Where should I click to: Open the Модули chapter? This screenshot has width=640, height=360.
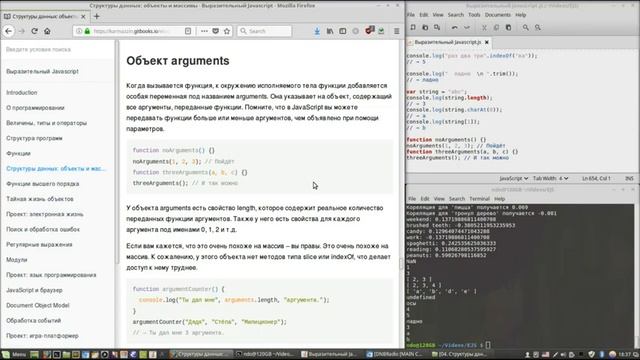[16, 260]
